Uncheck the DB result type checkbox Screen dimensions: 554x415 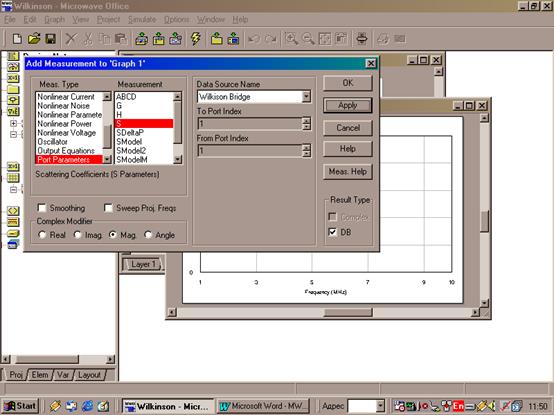coord(332,232)
